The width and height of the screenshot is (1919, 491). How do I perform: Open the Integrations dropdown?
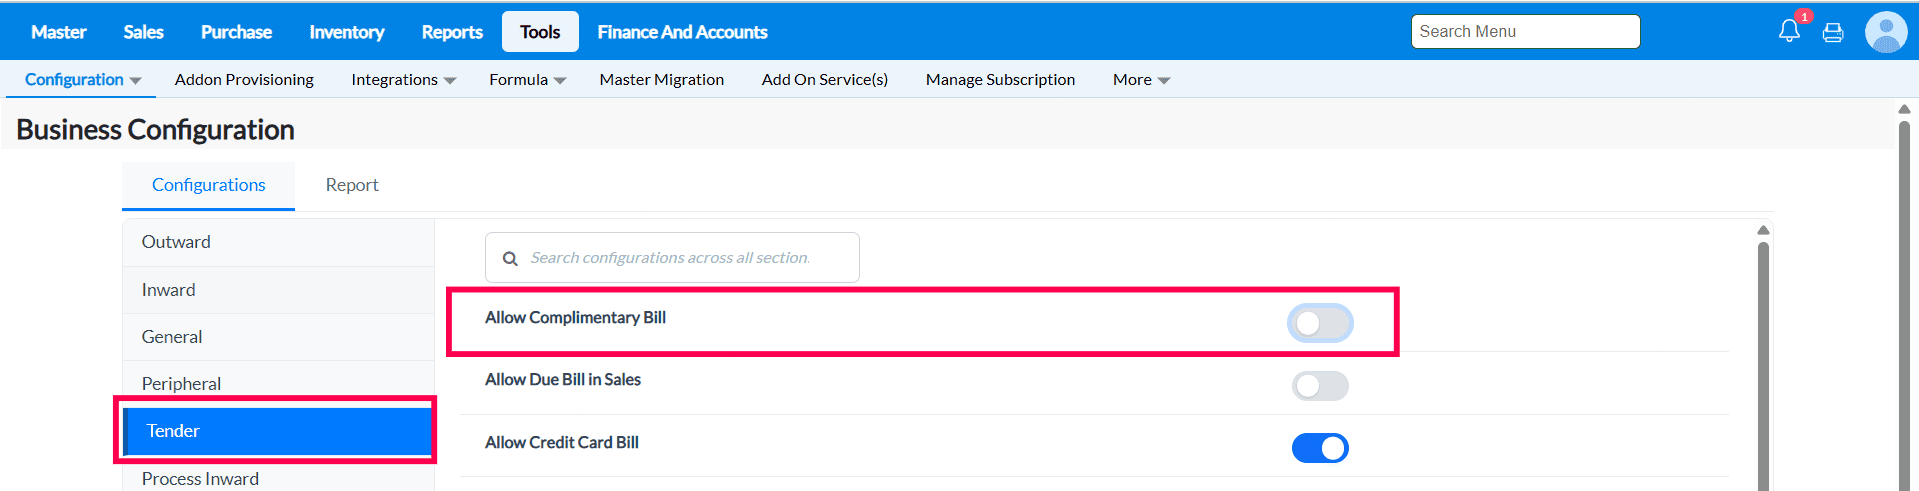[x=403, y=79]
